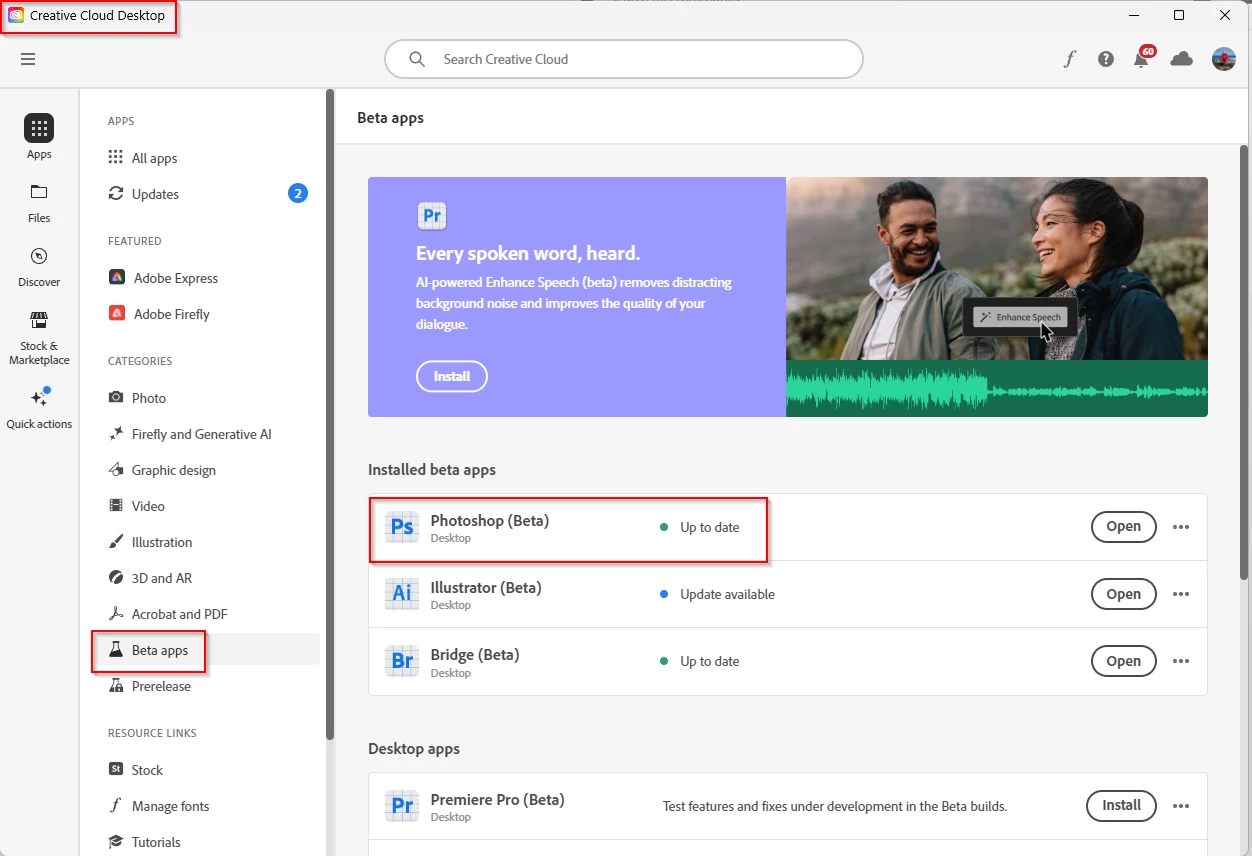Click Installed beta apps heading
Screen dimensions: 1252x856
click(432, 469)
